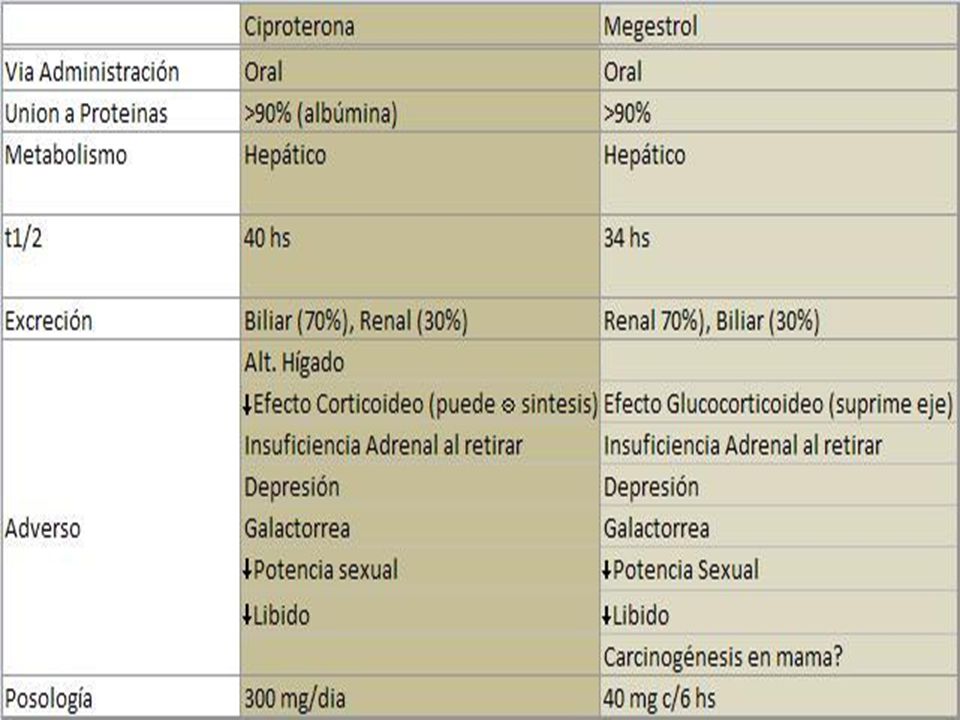Click the Biliar (70%), Renal (30%) cell
The width and height of the screenshot is (960, 720).
pyautogui.click(x=420, y=320)
